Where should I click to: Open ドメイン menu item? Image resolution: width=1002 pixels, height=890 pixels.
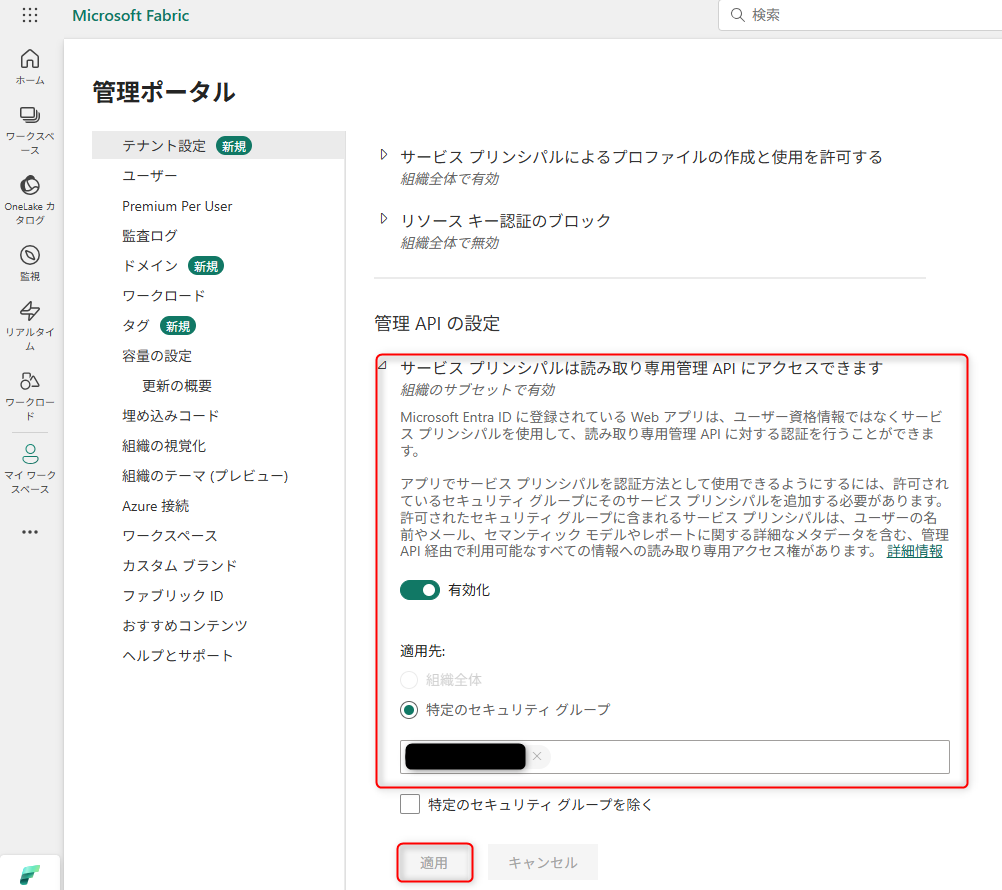[150, 266]
